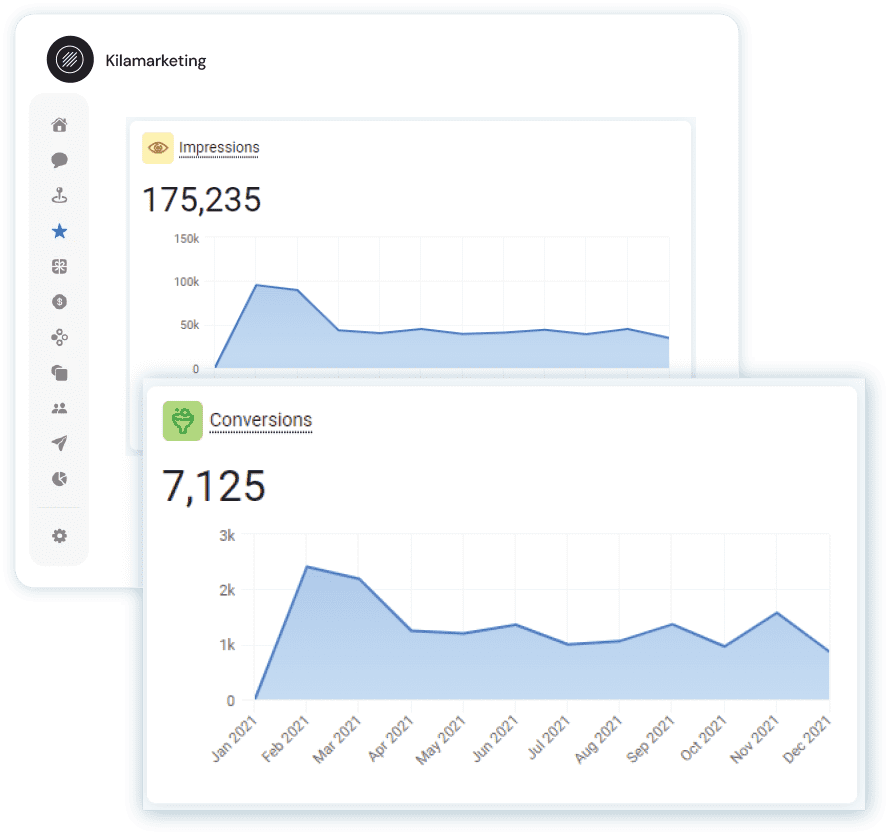
Task: Click the 7,125 conversions total
Action: point(214,486)
